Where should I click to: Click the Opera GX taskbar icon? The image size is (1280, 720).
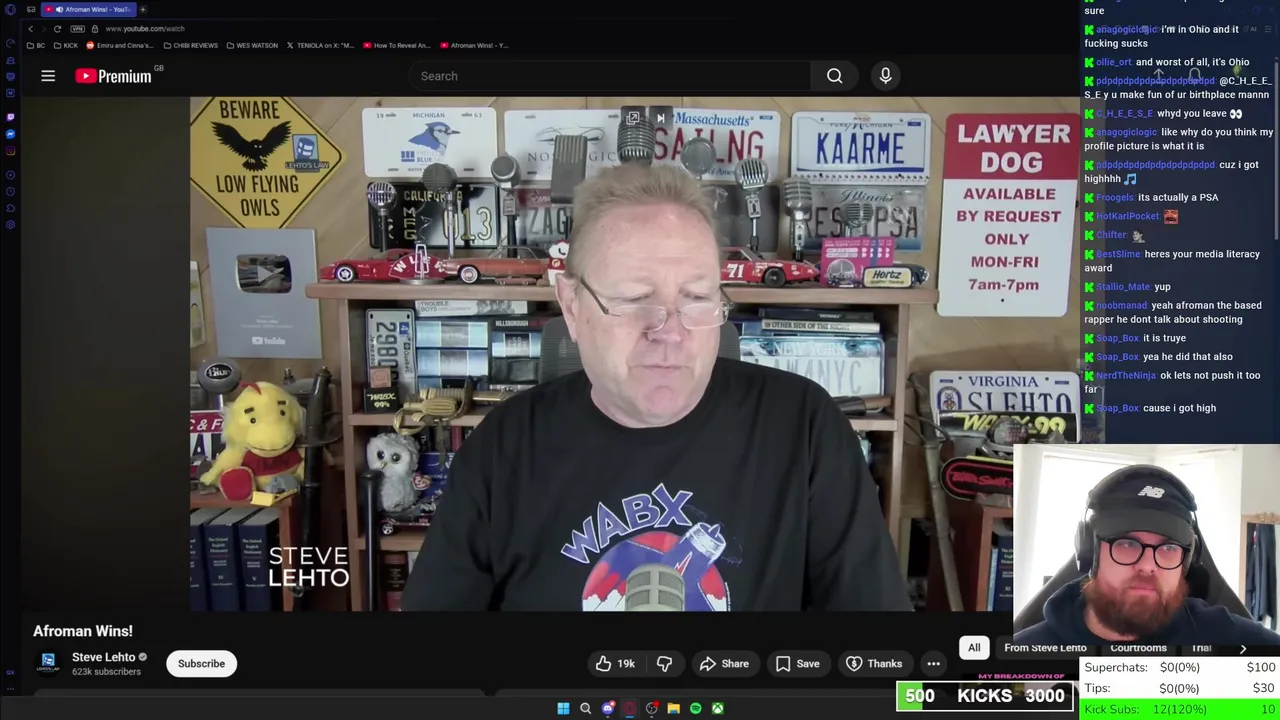click(x=629, y=708)
